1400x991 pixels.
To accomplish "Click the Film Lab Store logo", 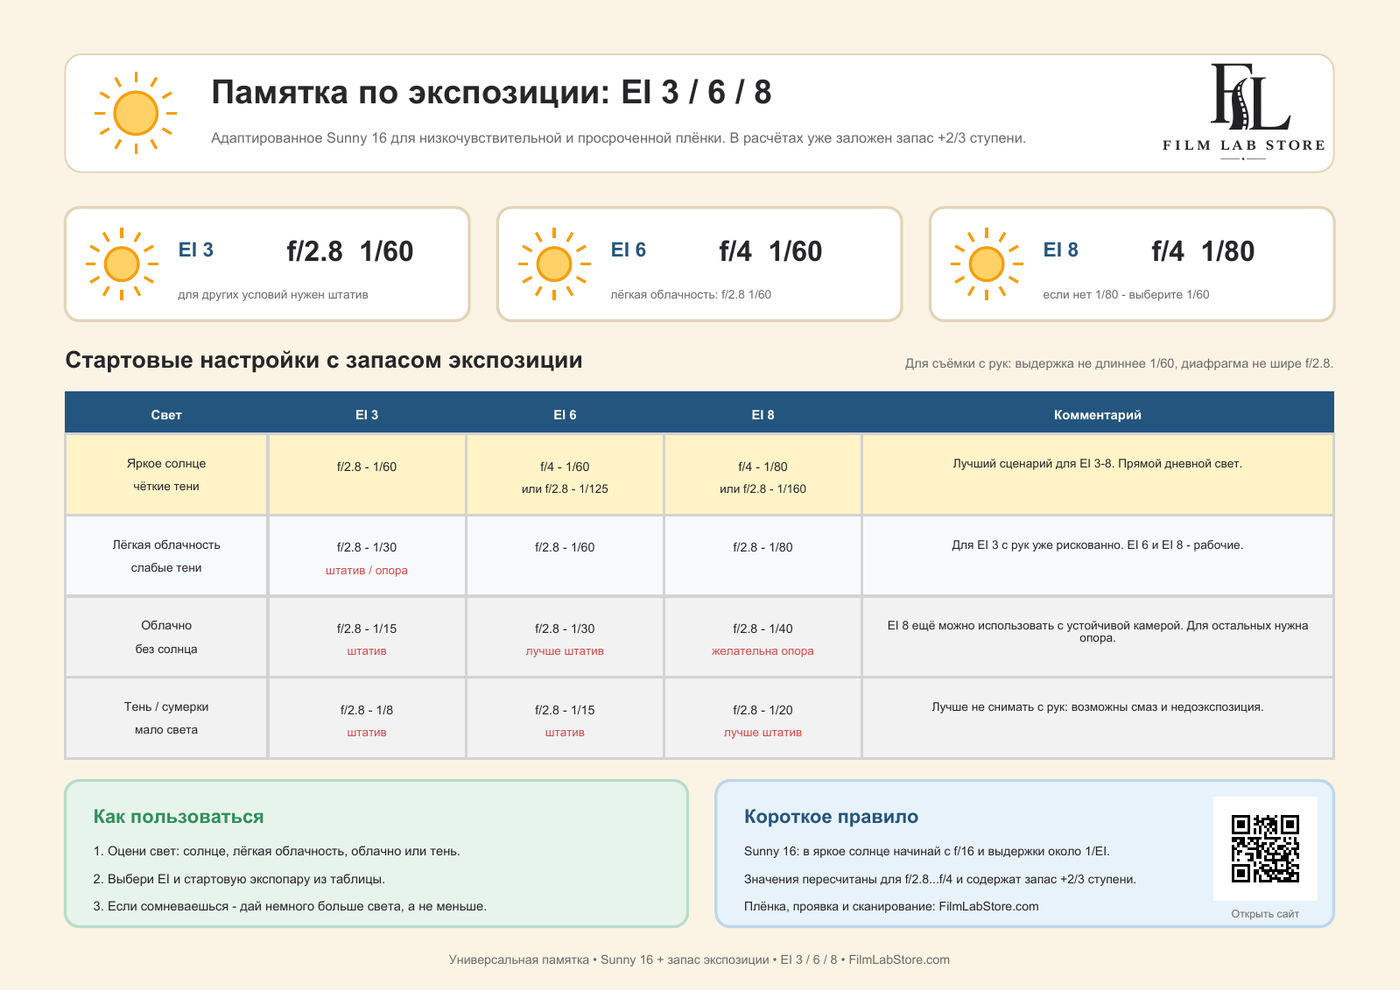I will [x=1243, y=111].
